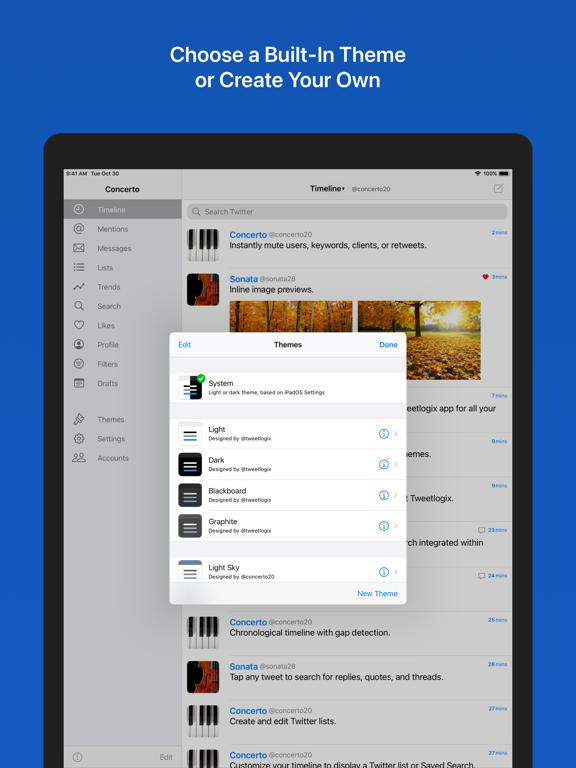Tap the info icon at sidebar bottom
This screenshot has height=768, width=576.
pos(77,757)
